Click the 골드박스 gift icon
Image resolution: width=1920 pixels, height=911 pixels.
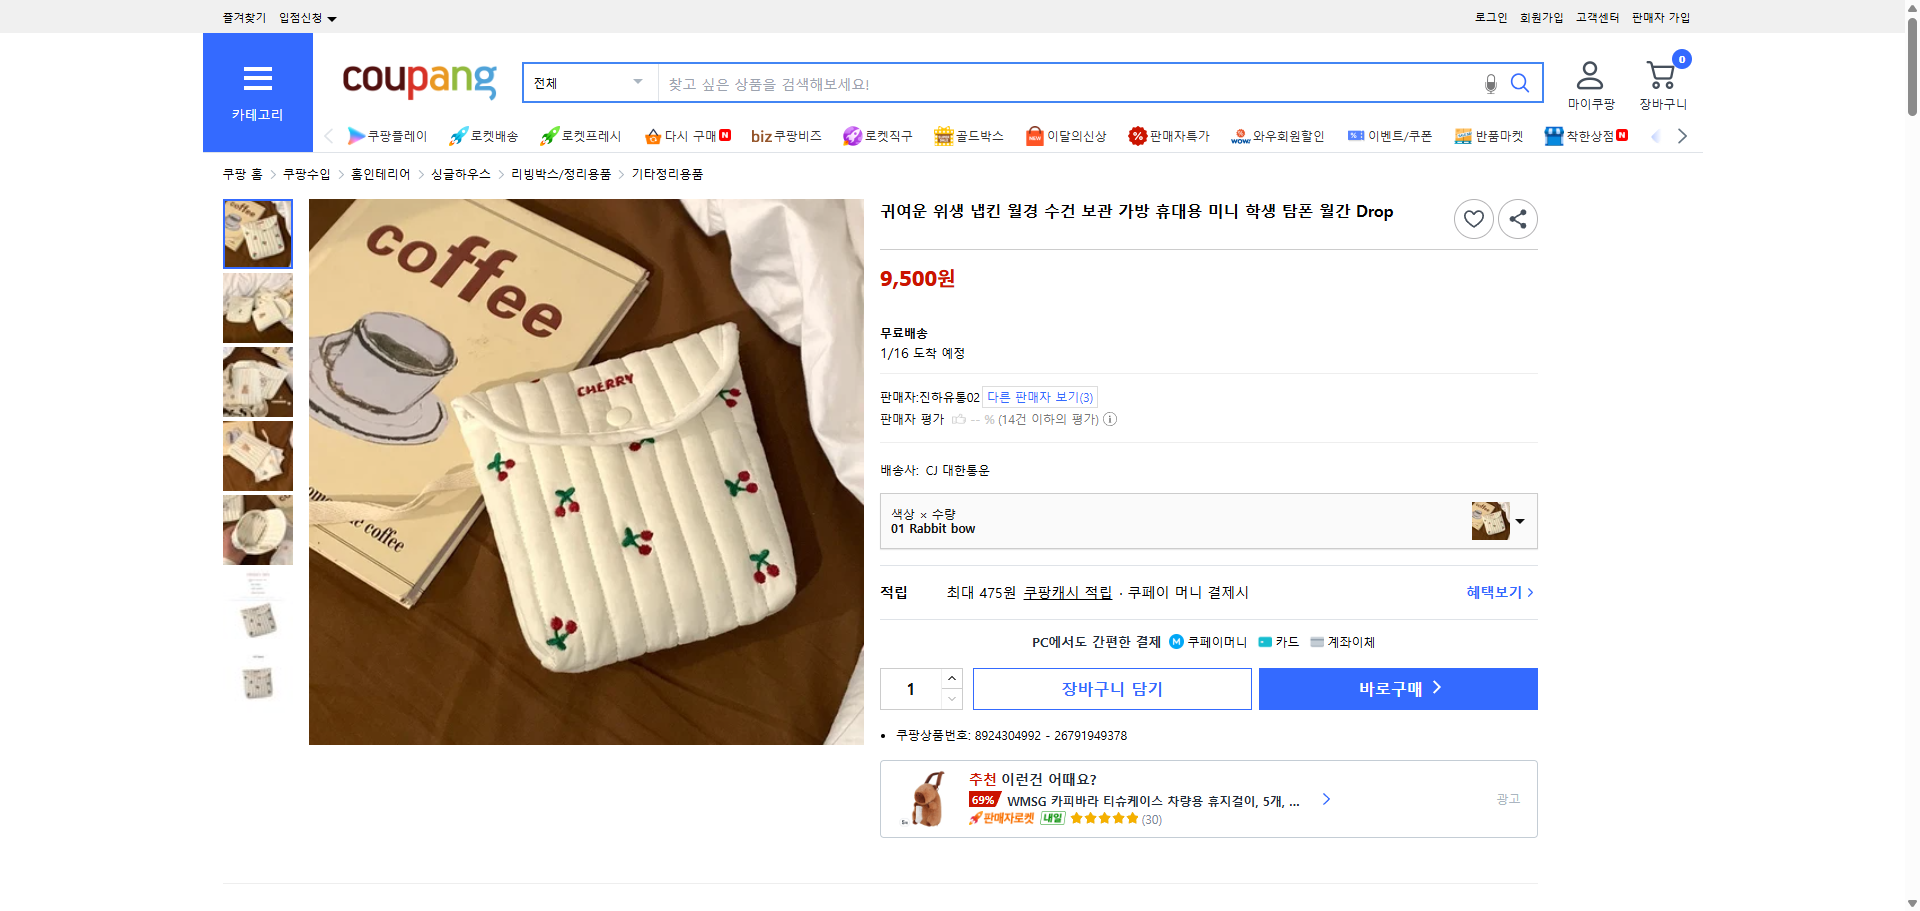coord(942,135)
